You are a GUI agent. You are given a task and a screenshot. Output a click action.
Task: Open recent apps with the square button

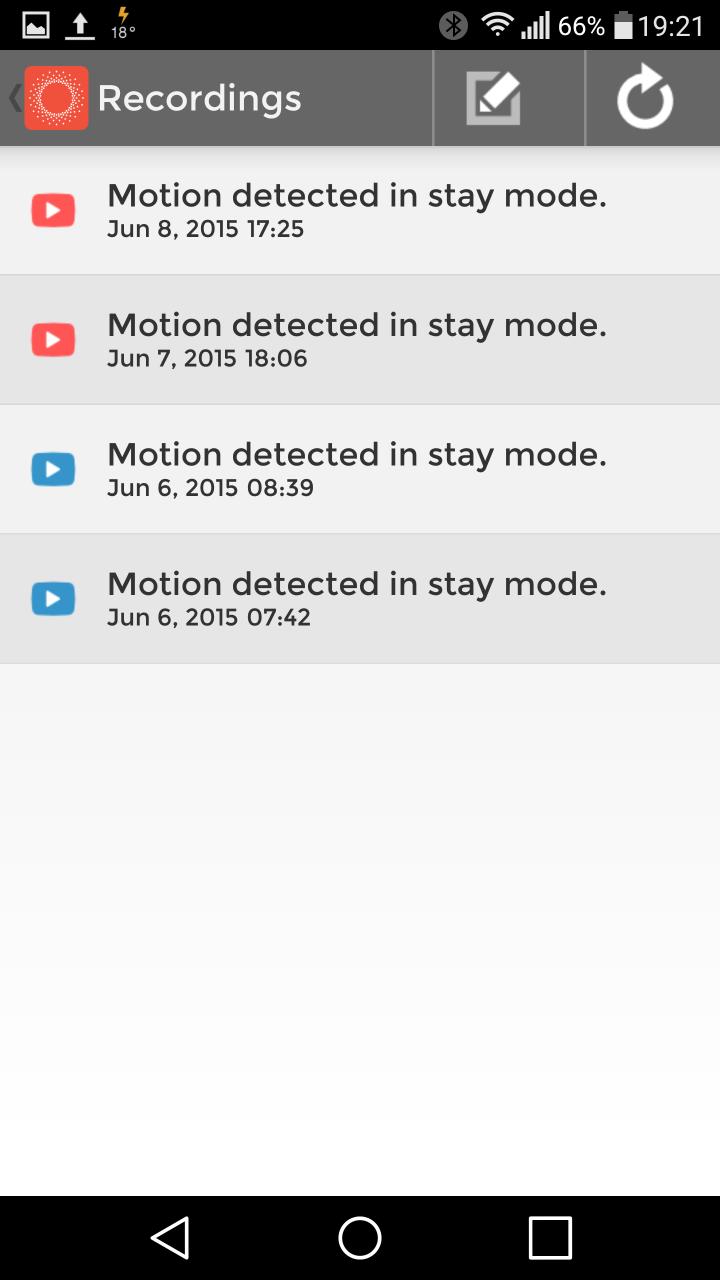[x=550, y=1238]
